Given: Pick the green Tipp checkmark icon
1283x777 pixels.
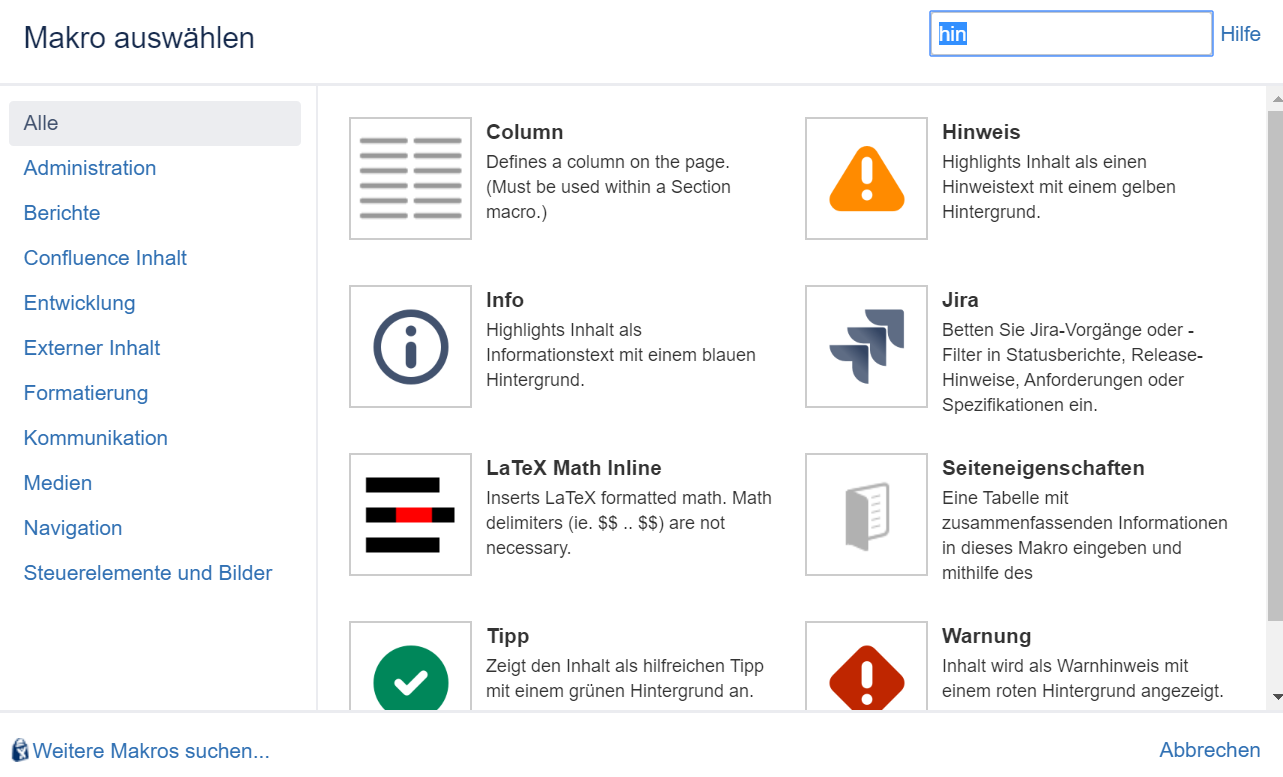Looking at the screenshot, I should pyautogui.click(x=410, y=670).
